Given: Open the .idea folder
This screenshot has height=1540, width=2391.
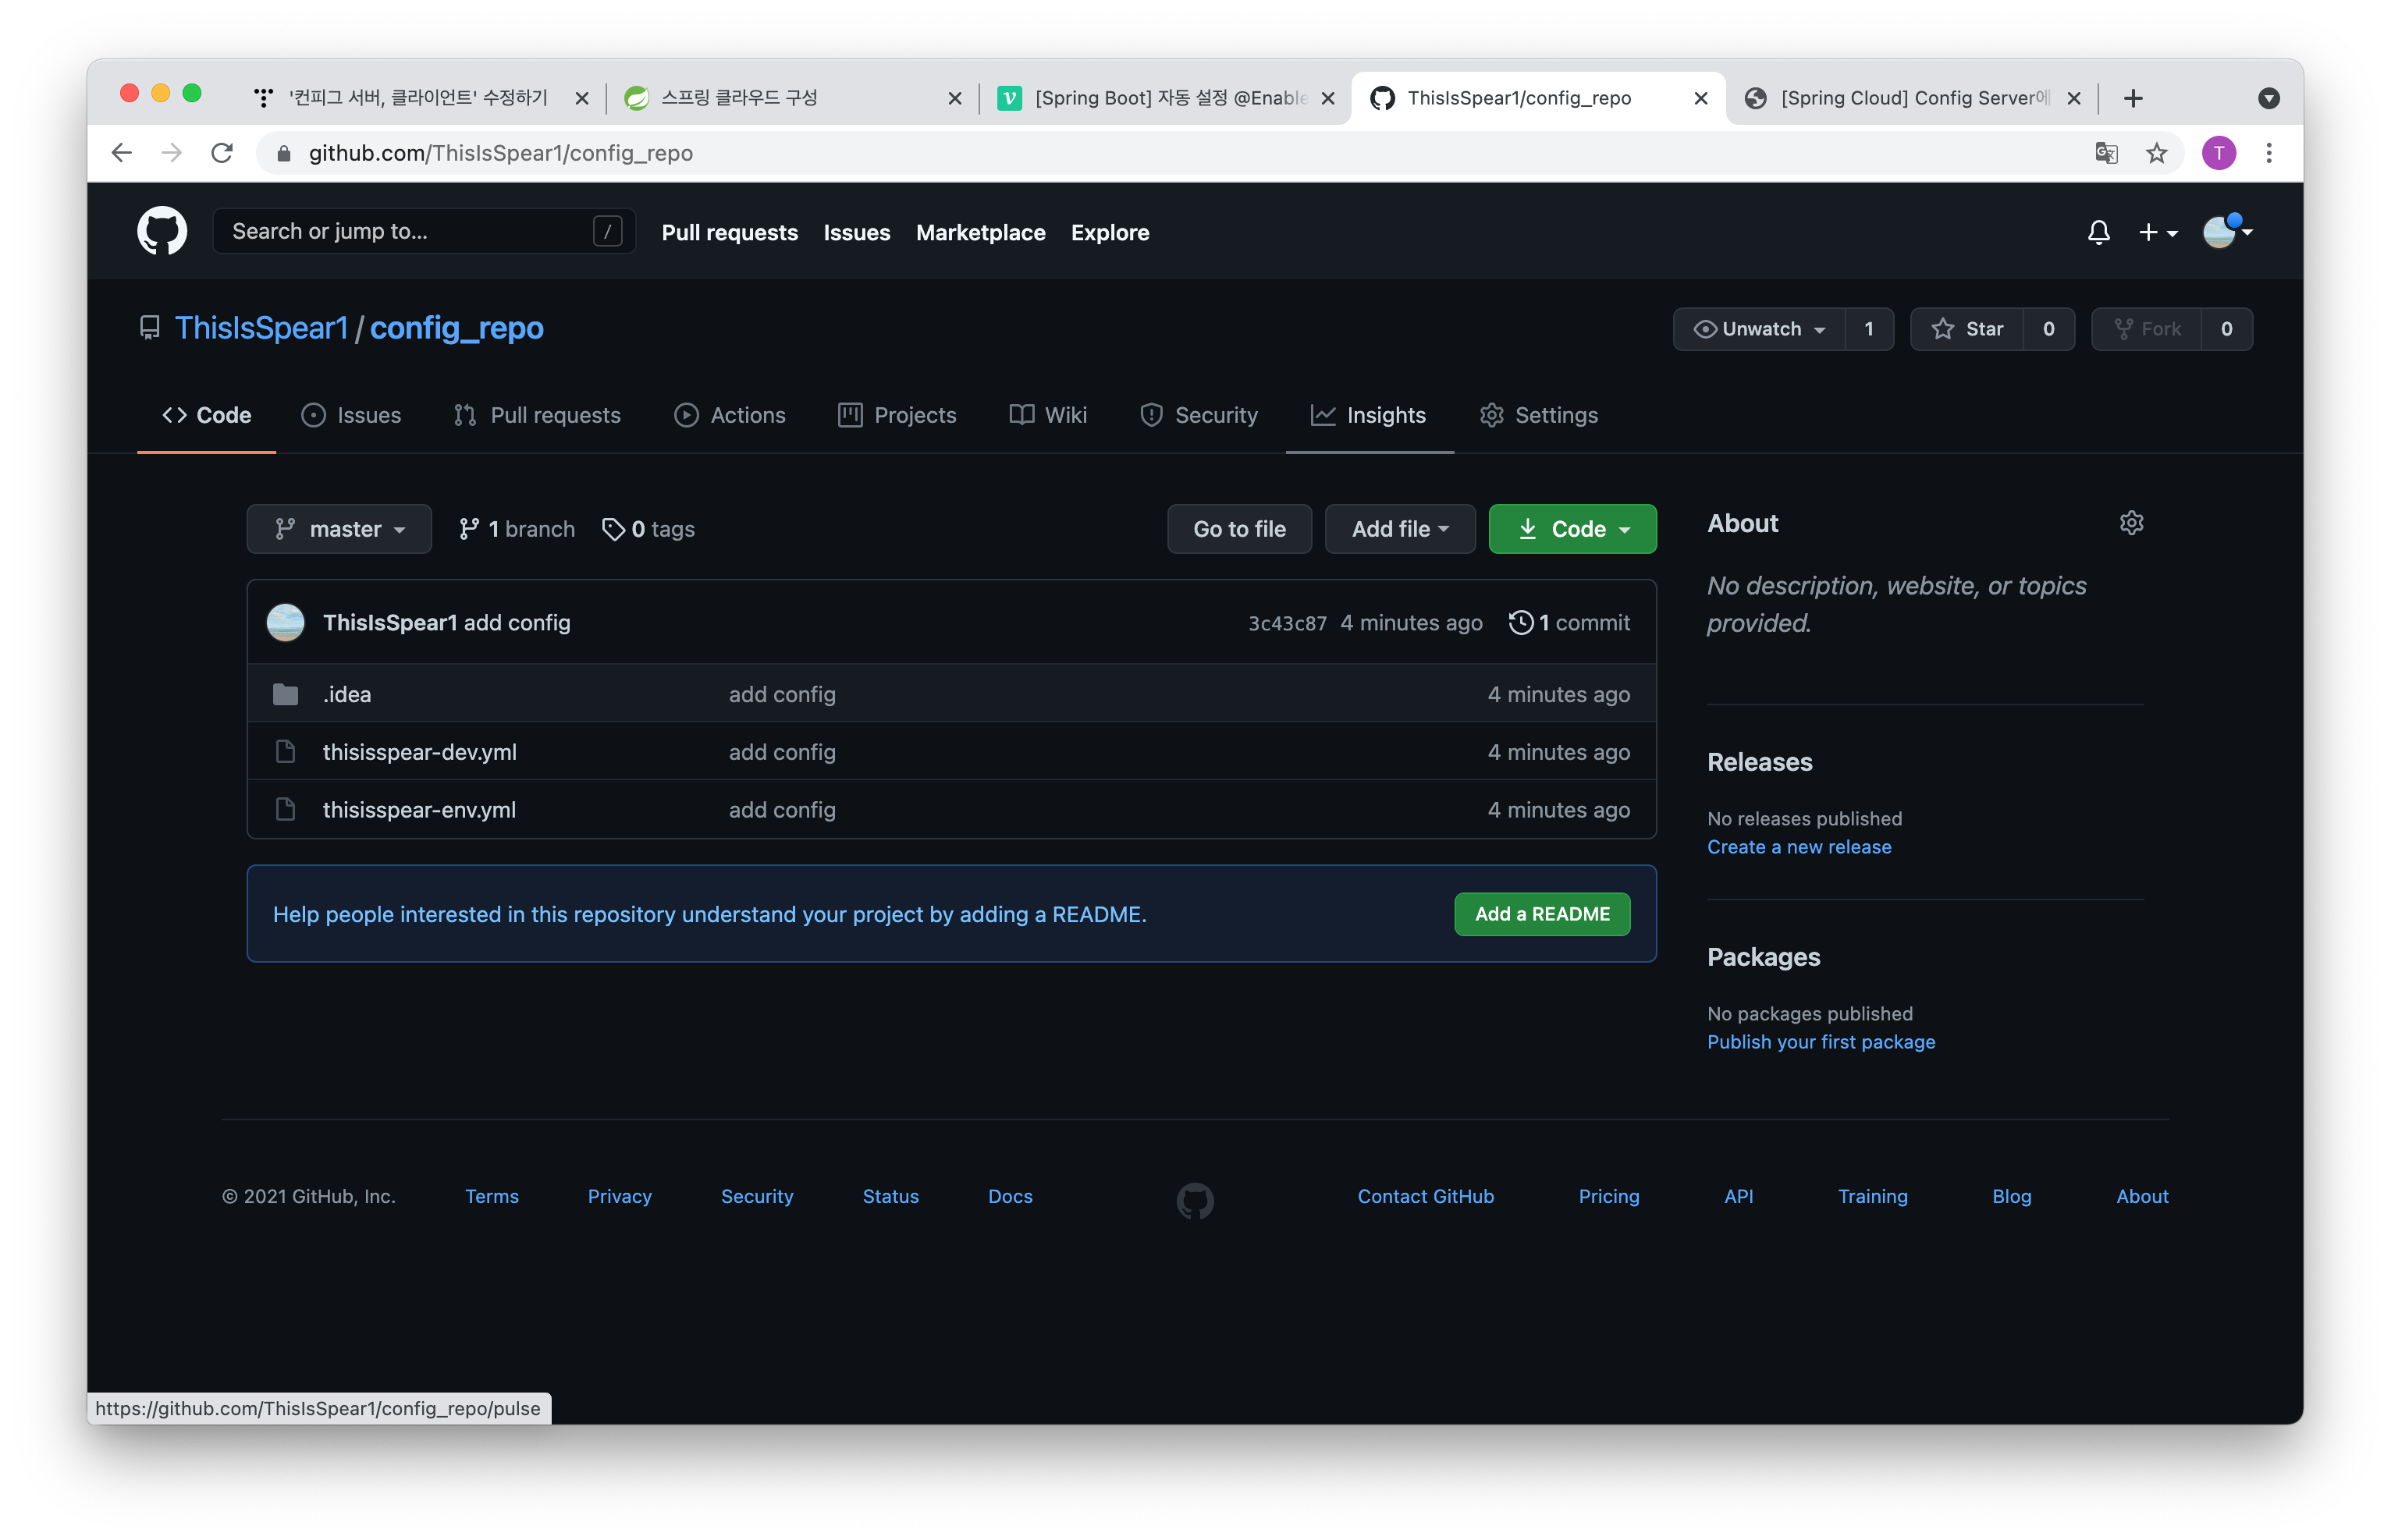Looking at the screenshot, I should point(347,694).
